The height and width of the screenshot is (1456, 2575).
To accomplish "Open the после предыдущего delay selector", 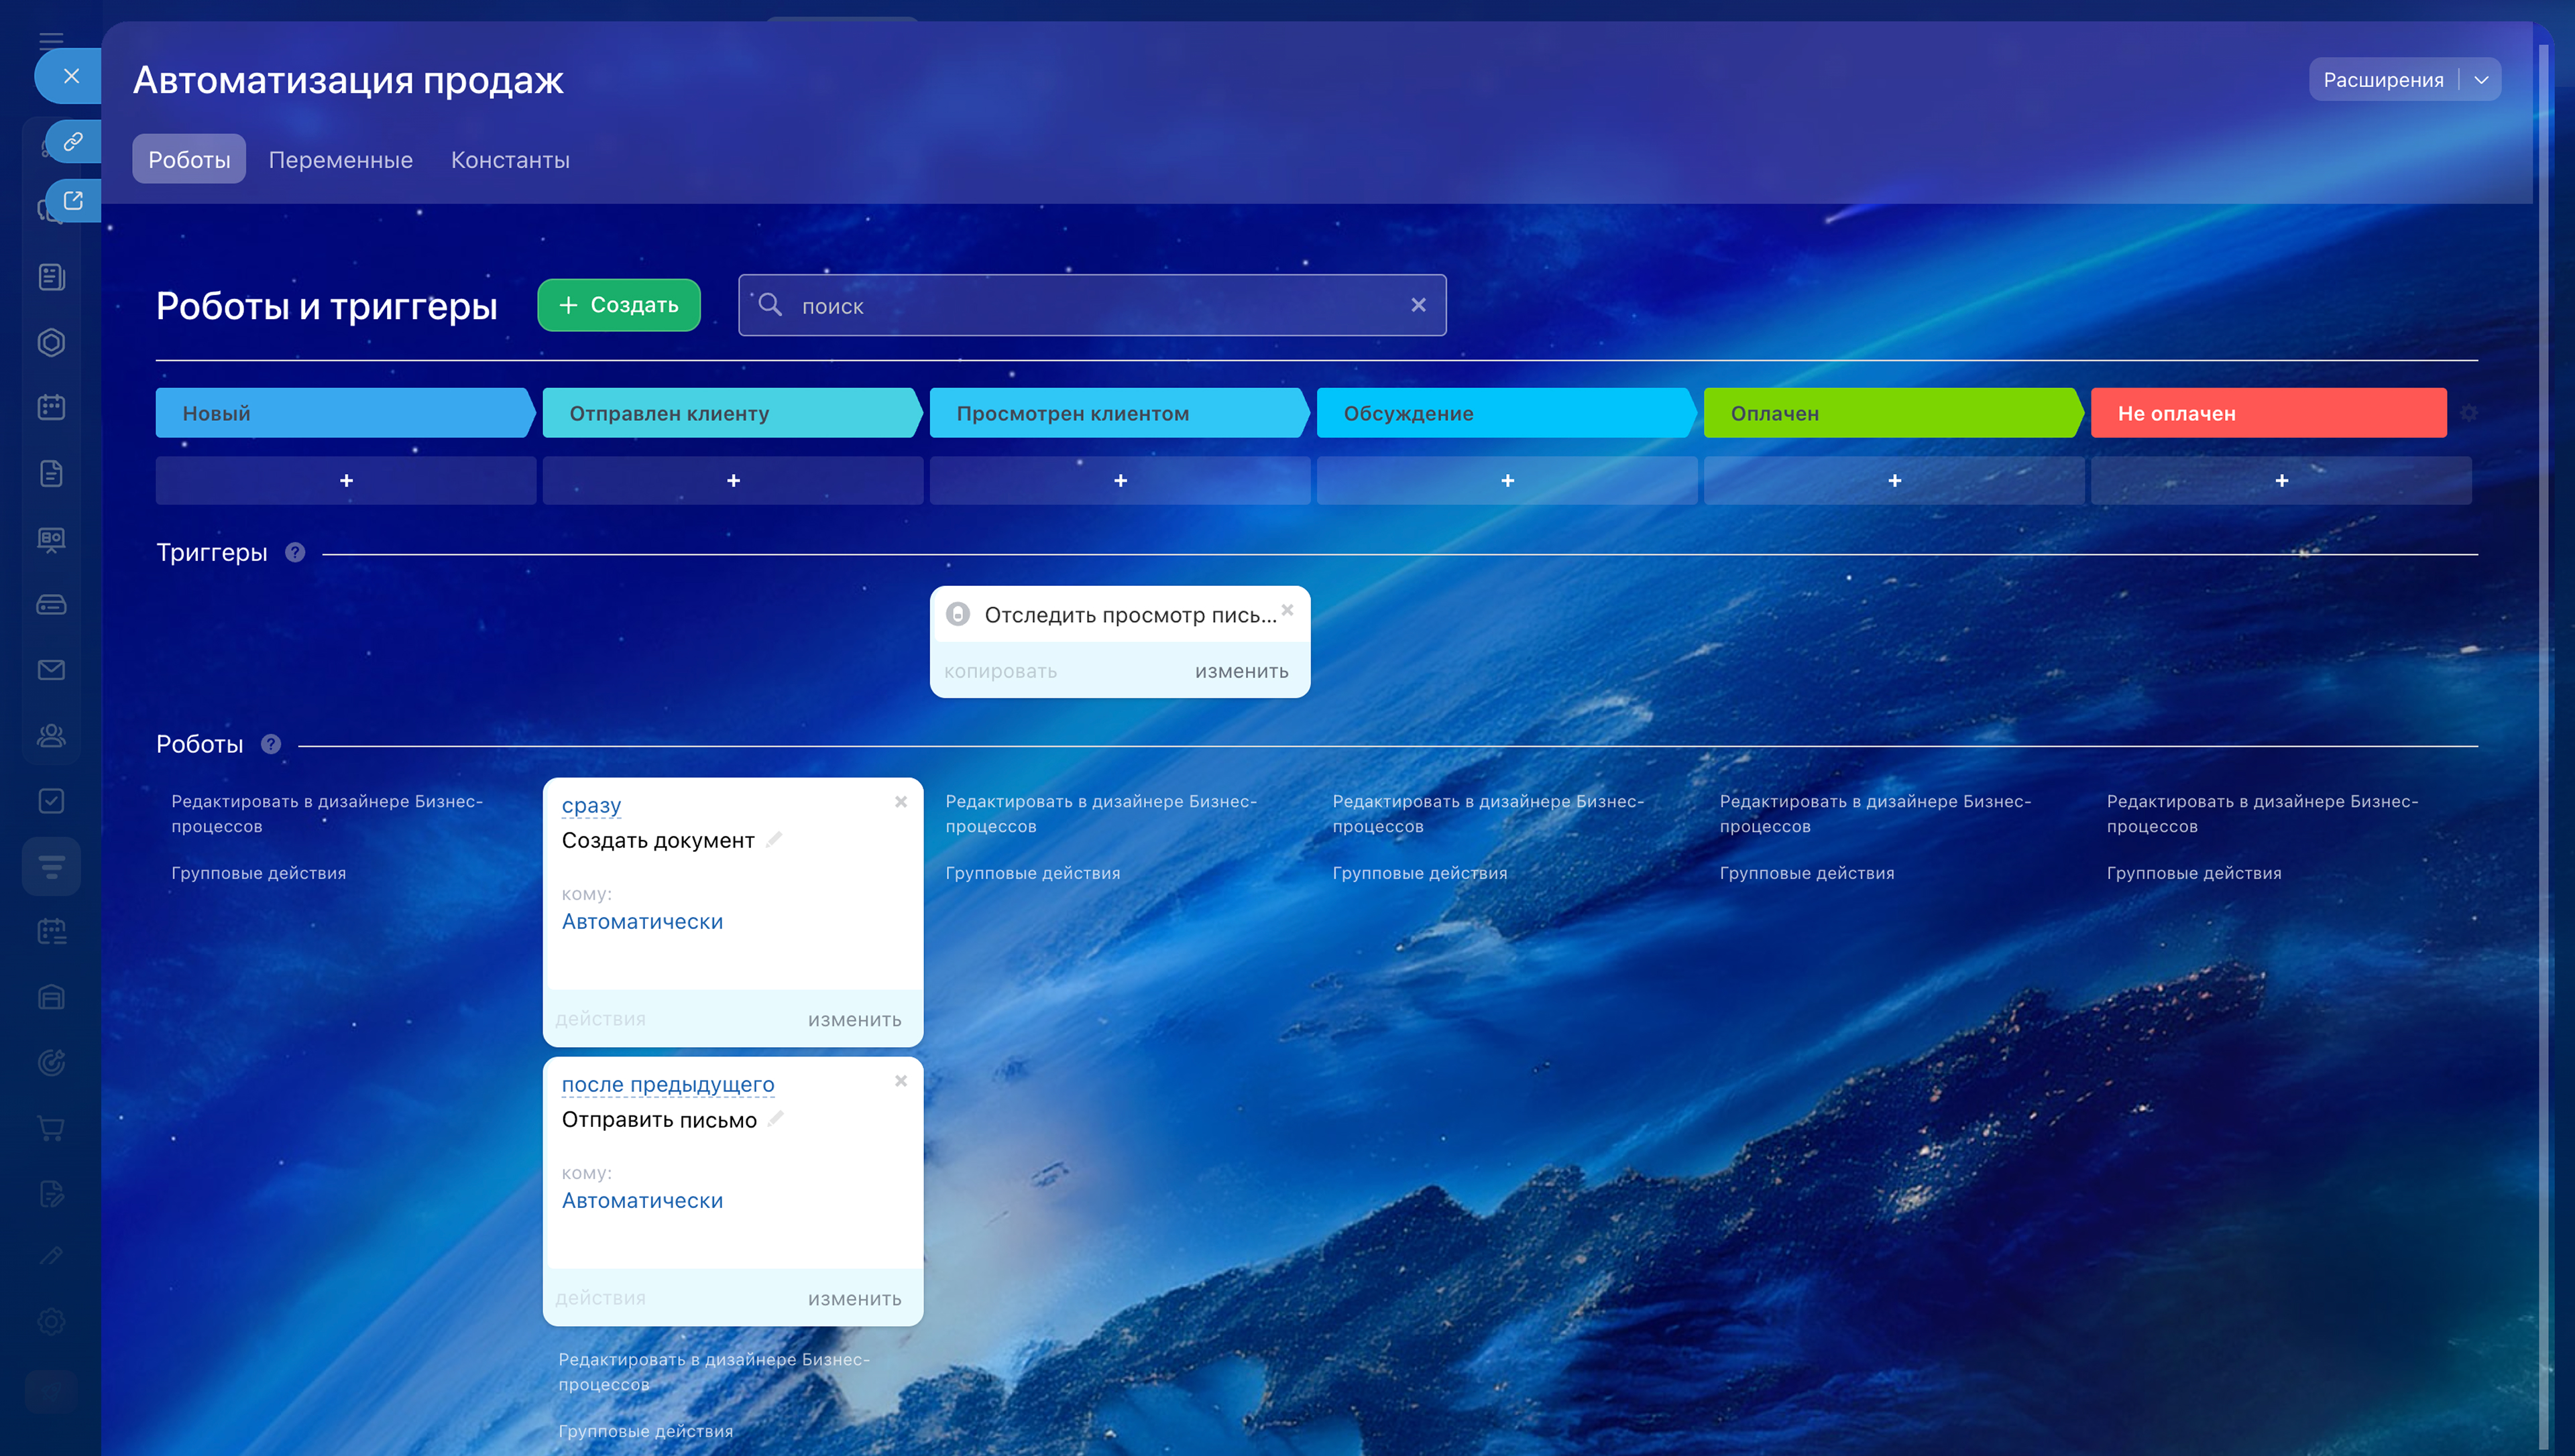I will pos(667,1084).
